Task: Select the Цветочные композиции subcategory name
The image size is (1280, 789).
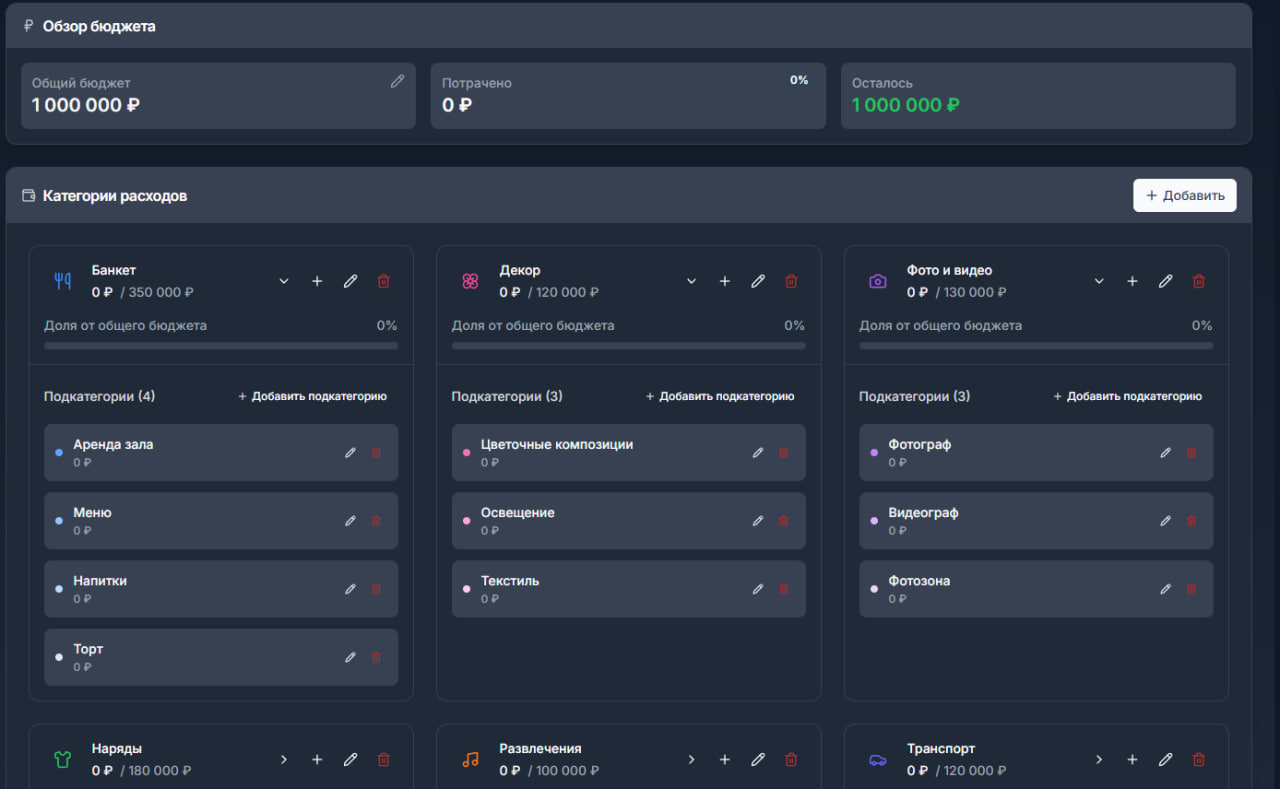Action: [557, 444]
